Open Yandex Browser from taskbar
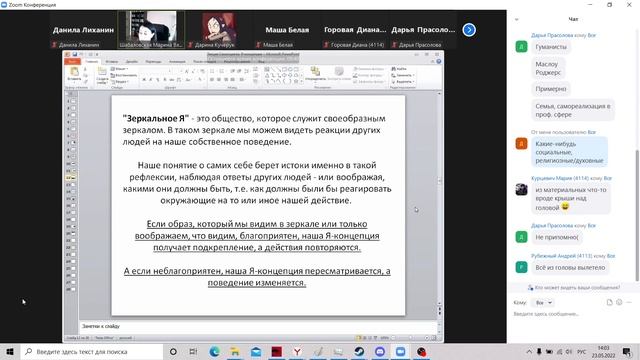640x360 pixels. point(297,352)
